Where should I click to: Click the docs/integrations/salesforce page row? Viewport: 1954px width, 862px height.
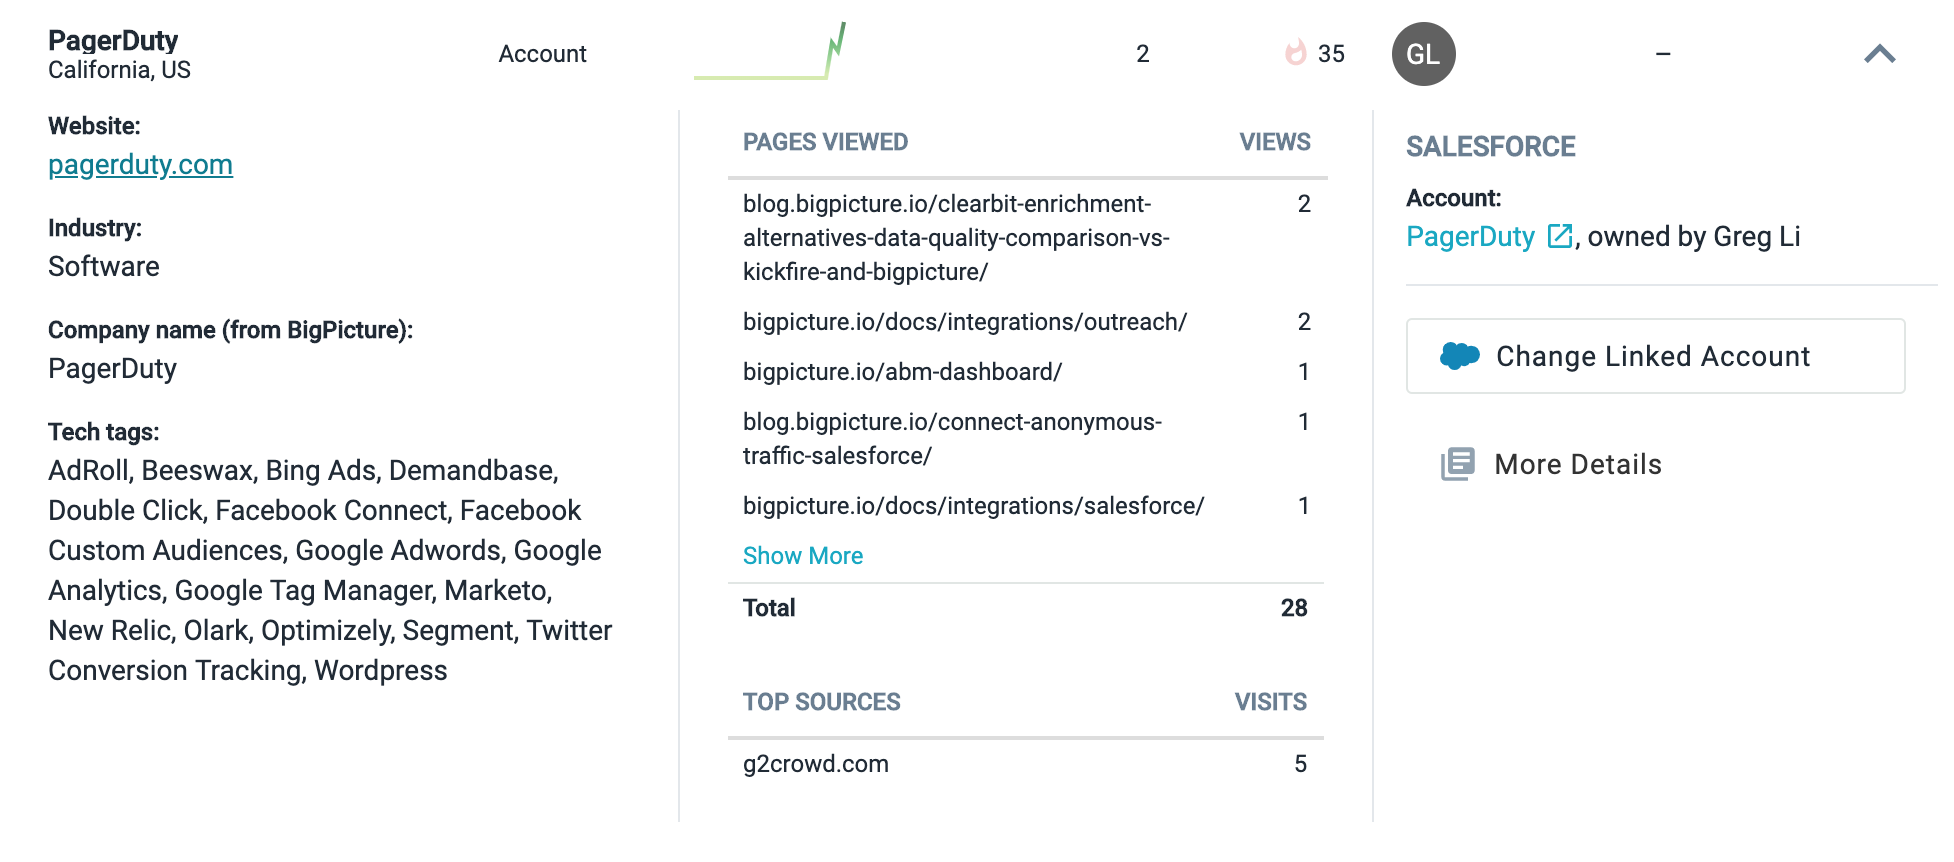tap(973, 506)
